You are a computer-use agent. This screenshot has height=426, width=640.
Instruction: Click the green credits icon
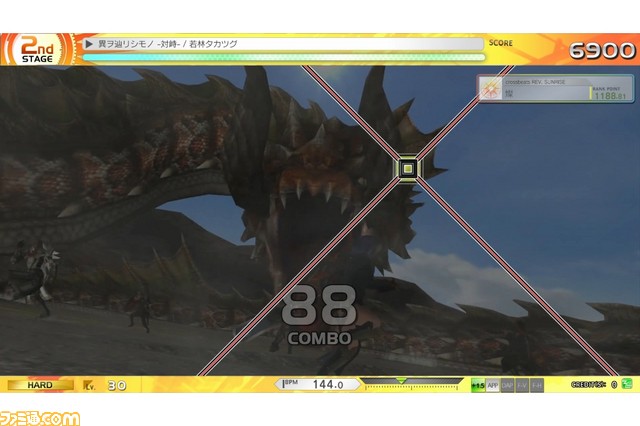(627, 384)
